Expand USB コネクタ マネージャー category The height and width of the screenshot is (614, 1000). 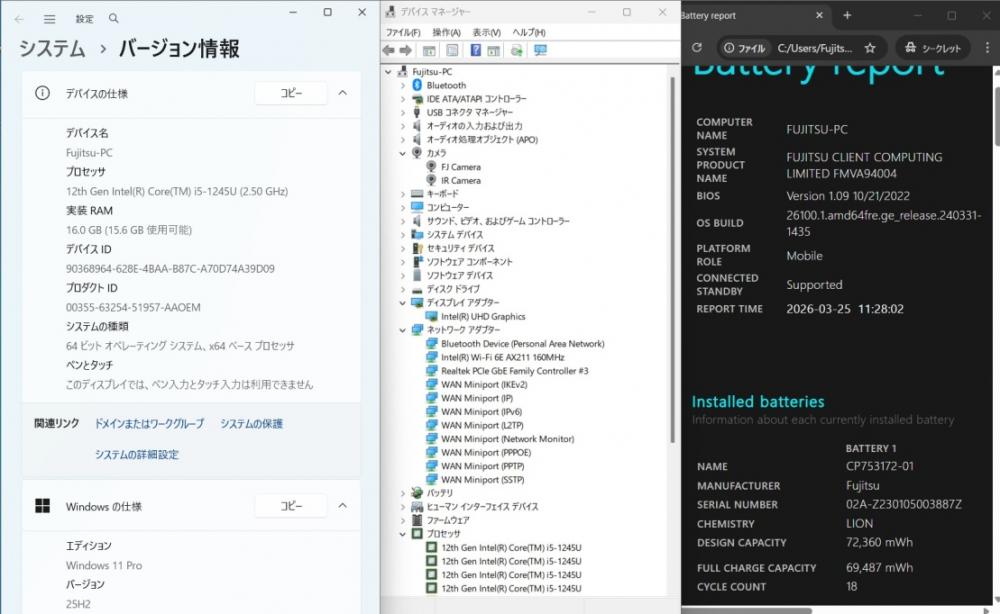[x=402, y=112]
